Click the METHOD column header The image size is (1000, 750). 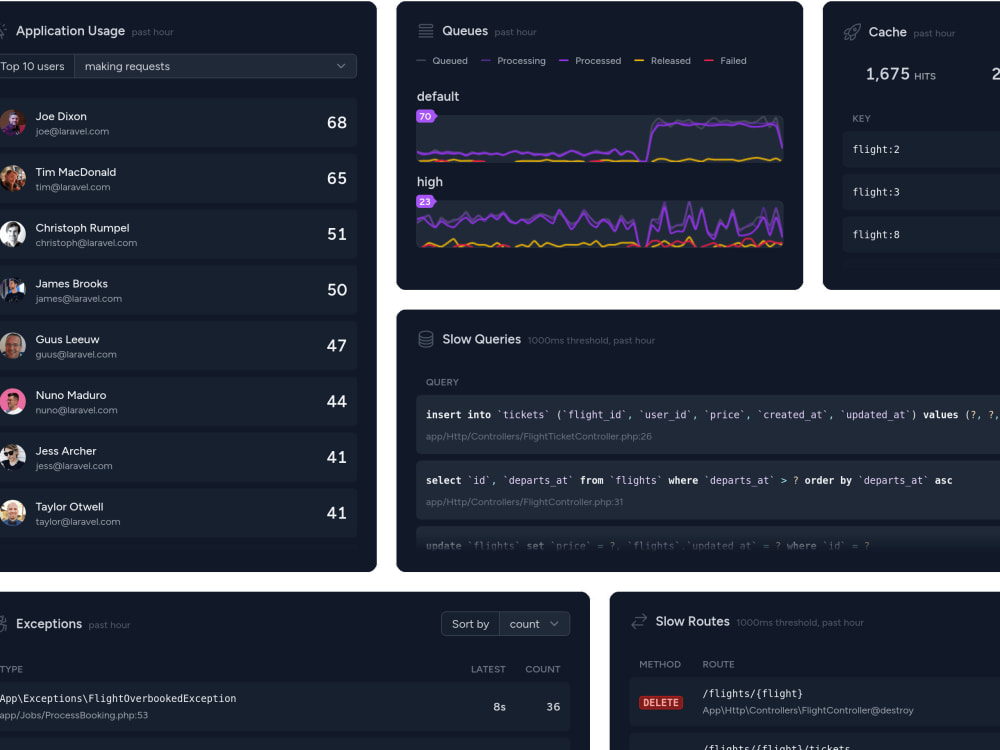click(660, 665)
